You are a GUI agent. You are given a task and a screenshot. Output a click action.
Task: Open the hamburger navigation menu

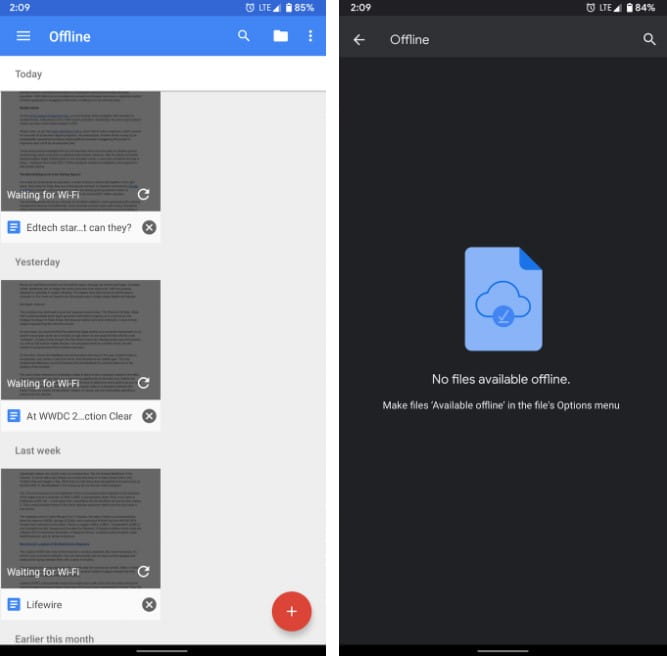23,36
